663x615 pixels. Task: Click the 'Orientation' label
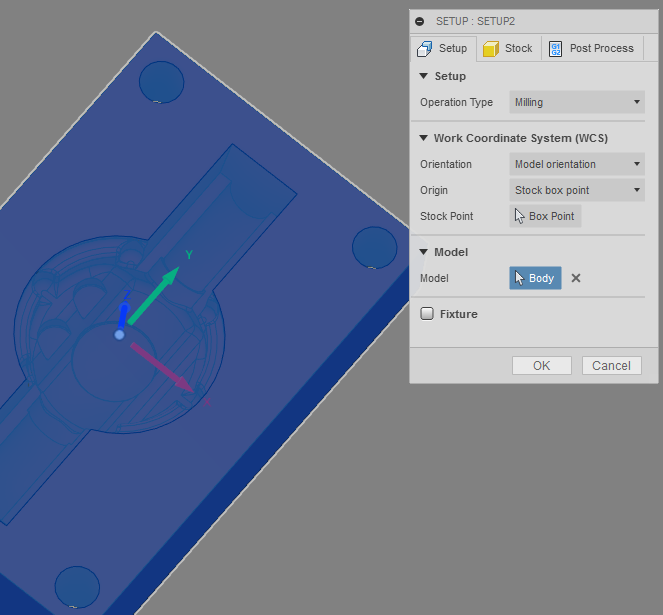pos(446,164)
